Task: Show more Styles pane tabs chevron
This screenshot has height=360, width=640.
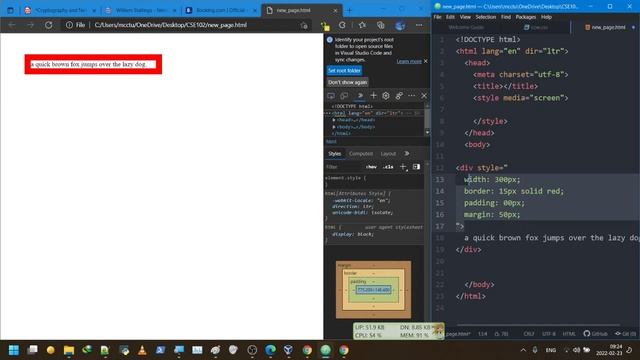Action: 407,153
